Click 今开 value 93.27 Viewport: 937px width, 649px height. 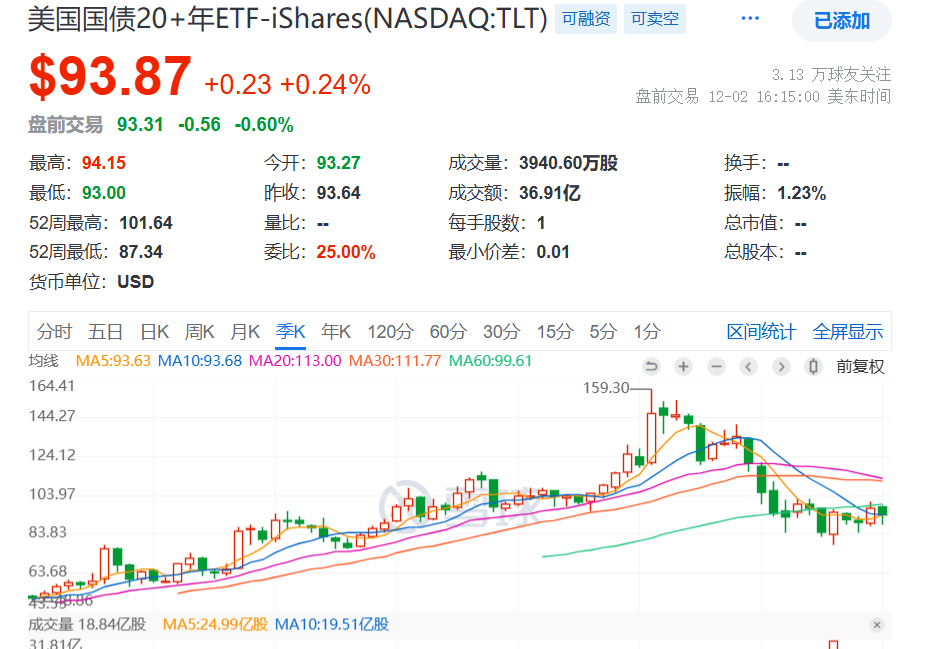(338, 163)
